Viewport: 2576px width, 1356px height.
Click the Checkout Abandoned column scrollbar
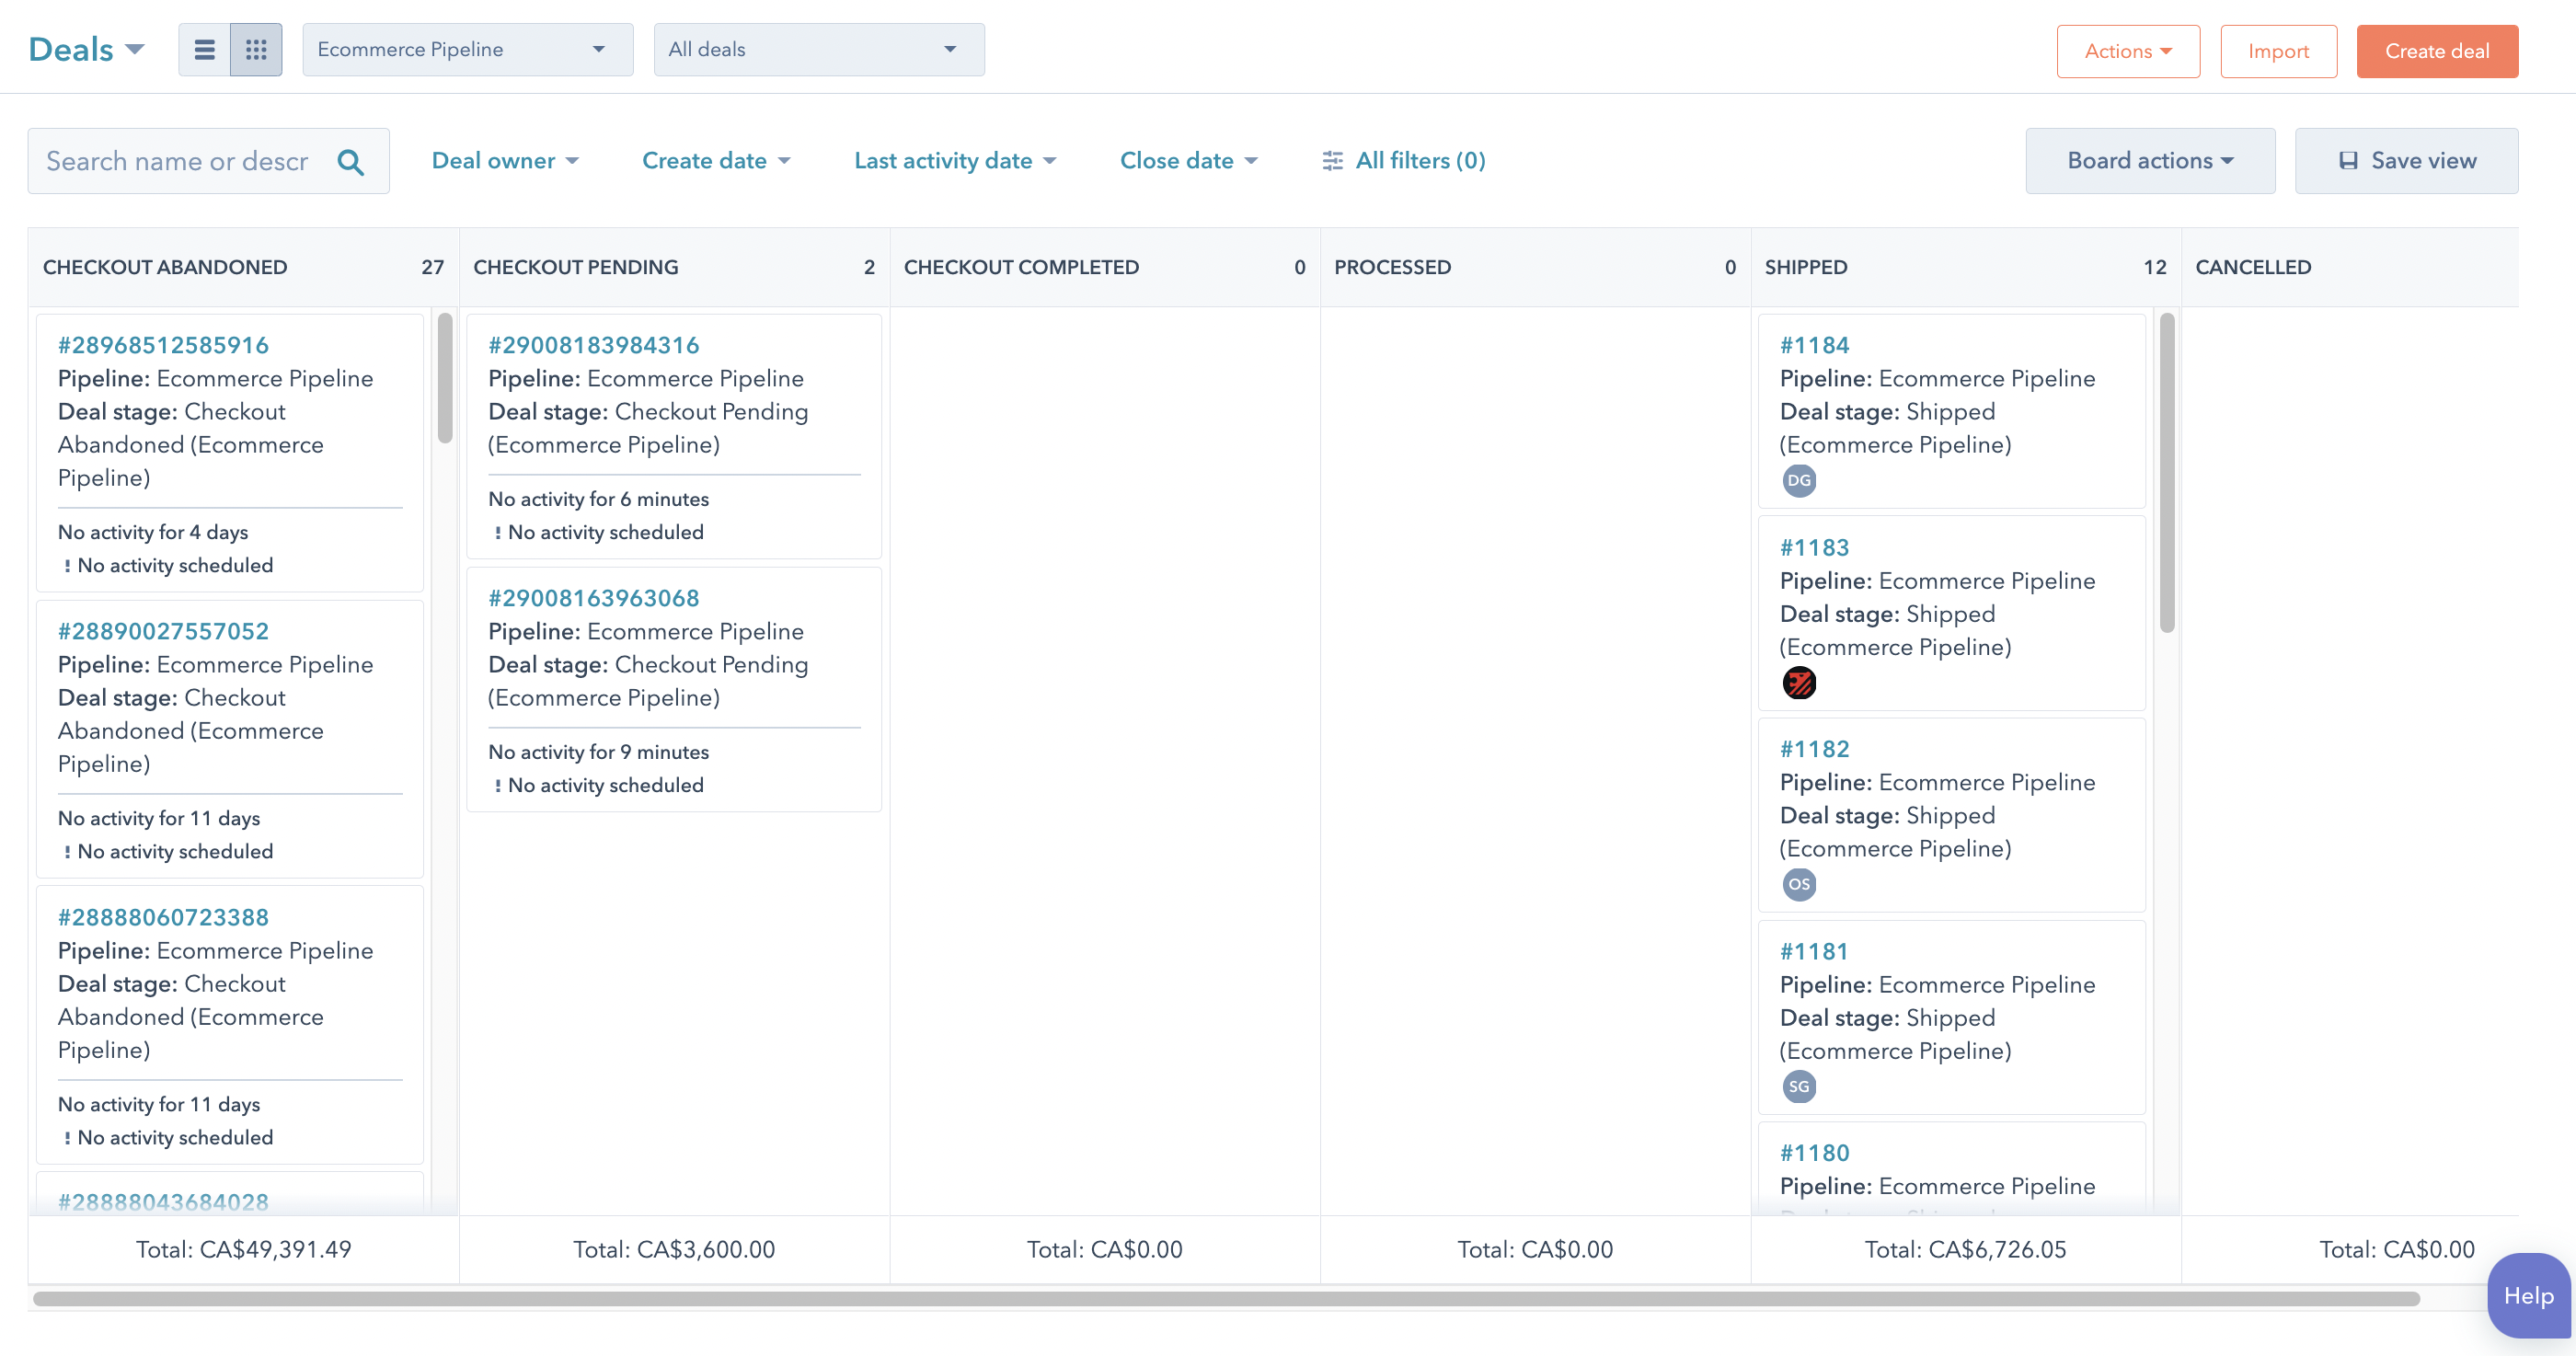point(445,378)
